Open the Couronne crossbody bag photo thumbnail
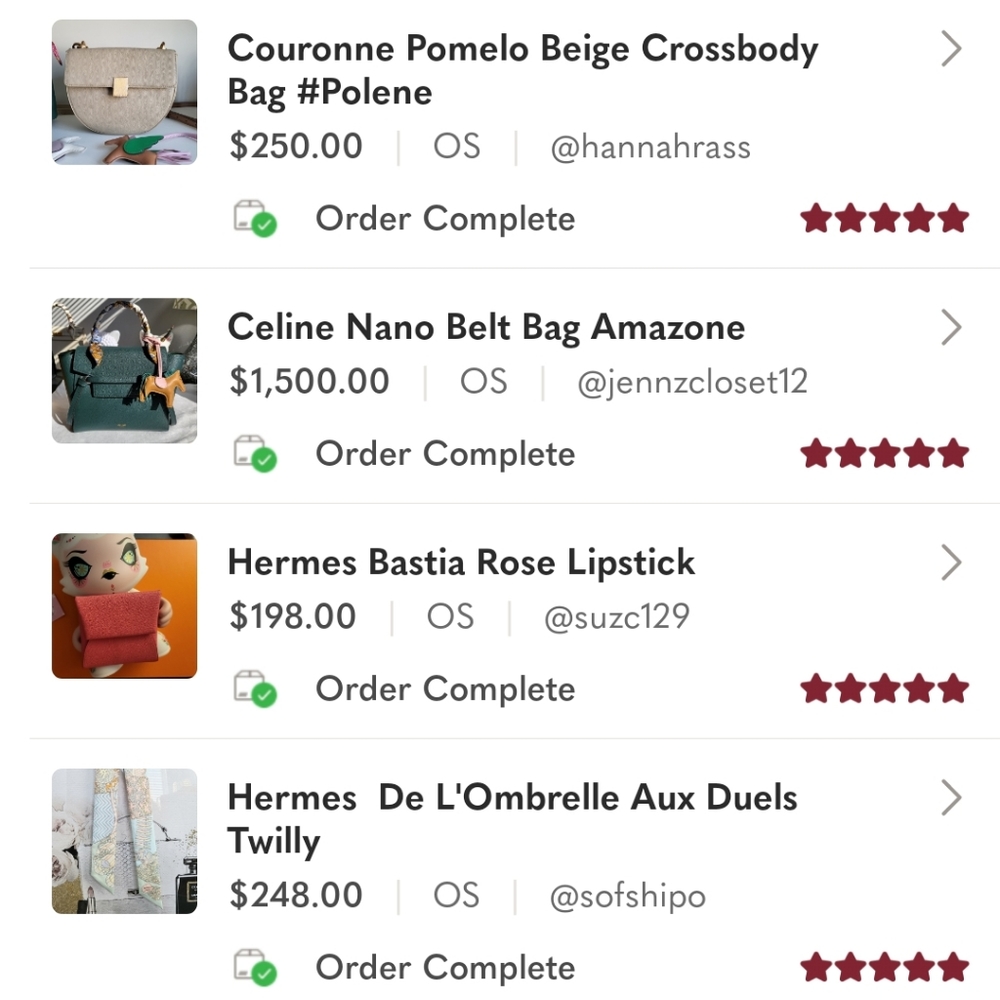The image size is (1000, 1000). [x=124, y=92]
